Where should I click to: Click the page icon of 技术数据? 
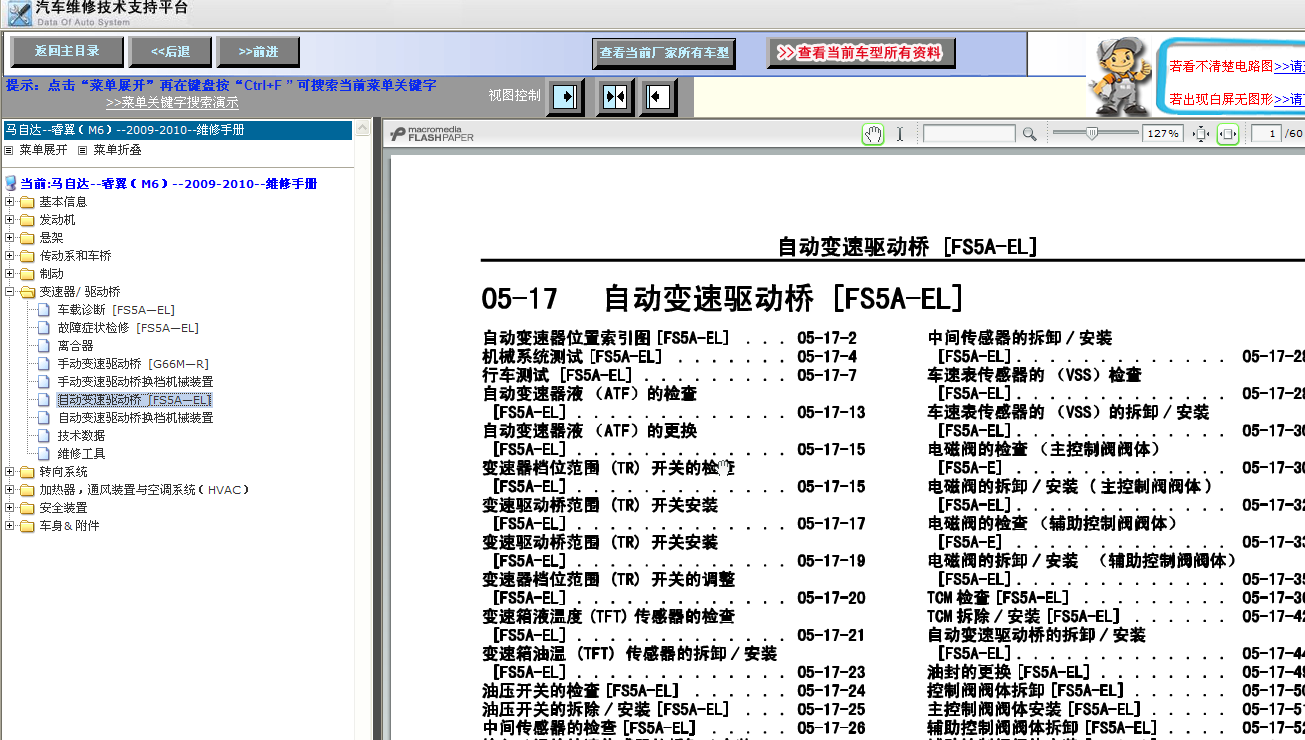[43, 436]
